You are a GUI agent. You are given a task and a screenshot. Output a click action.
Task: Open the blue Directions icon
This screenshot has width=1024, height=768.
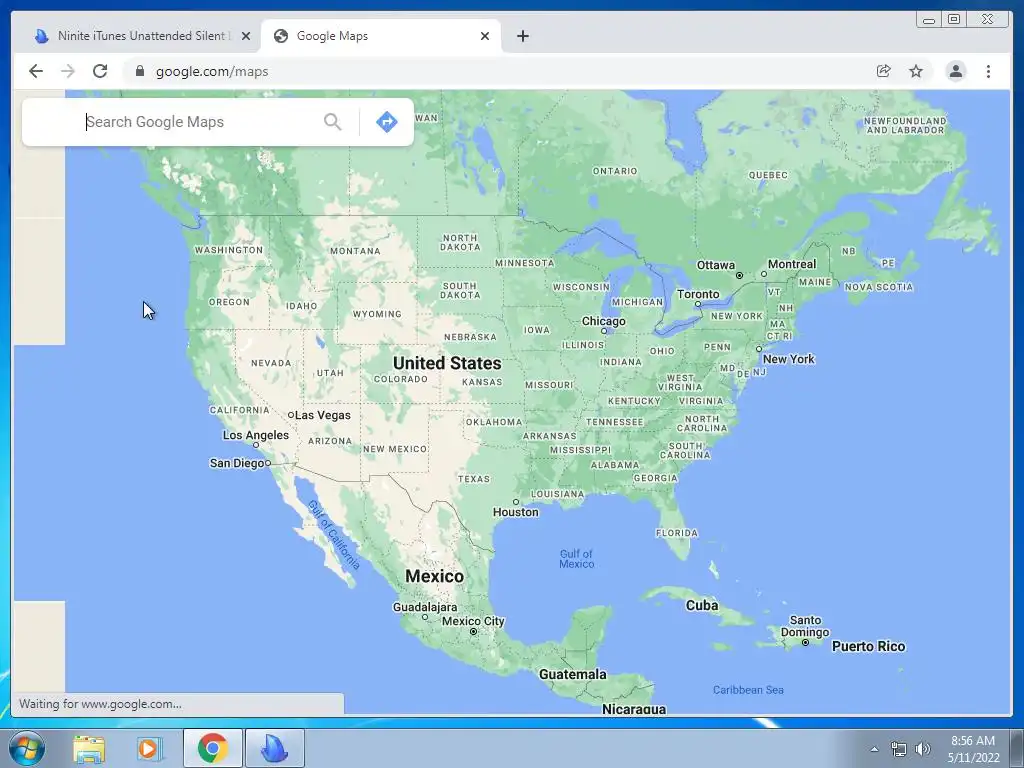click(387, 121)
